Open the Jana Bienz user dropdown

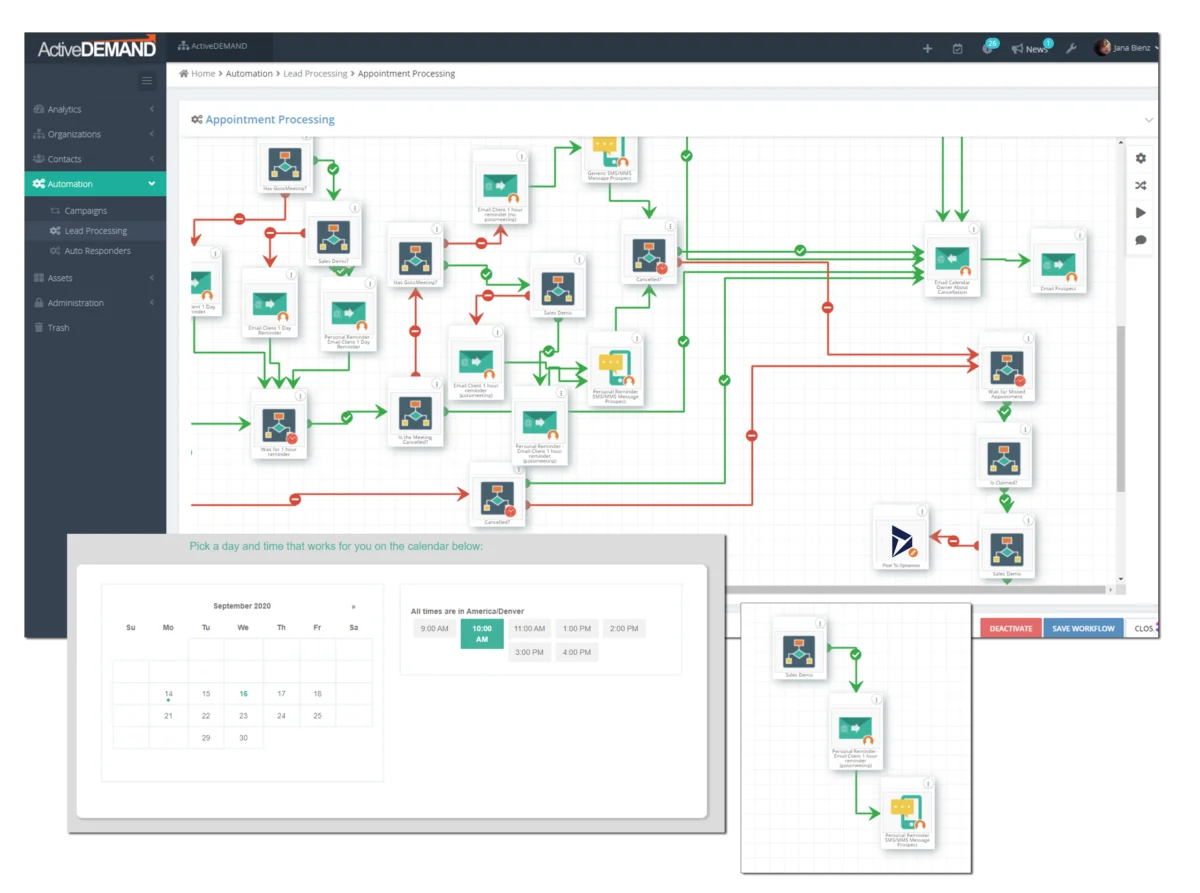coord(1127,48)
